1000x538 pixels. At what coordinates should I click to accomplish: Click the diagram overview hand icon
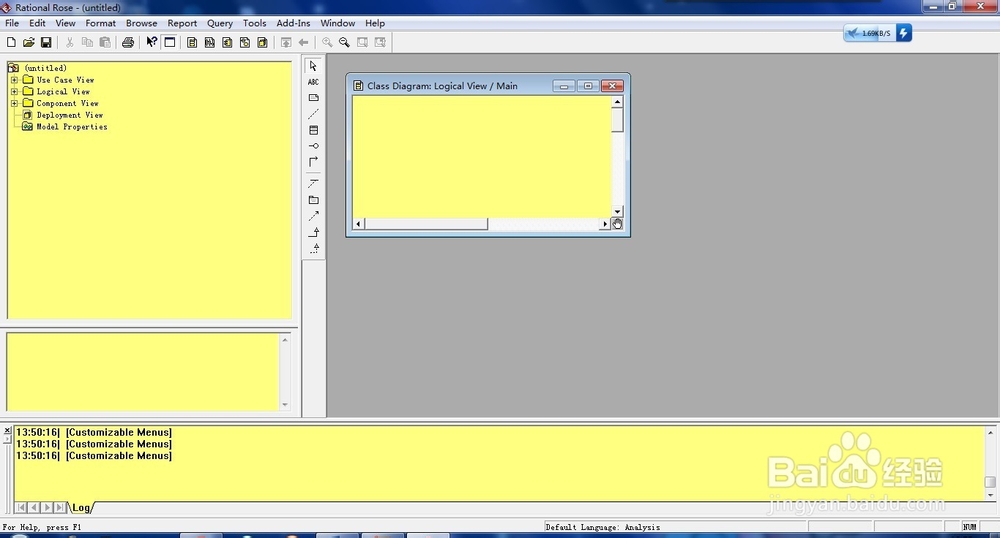[617, 224]
